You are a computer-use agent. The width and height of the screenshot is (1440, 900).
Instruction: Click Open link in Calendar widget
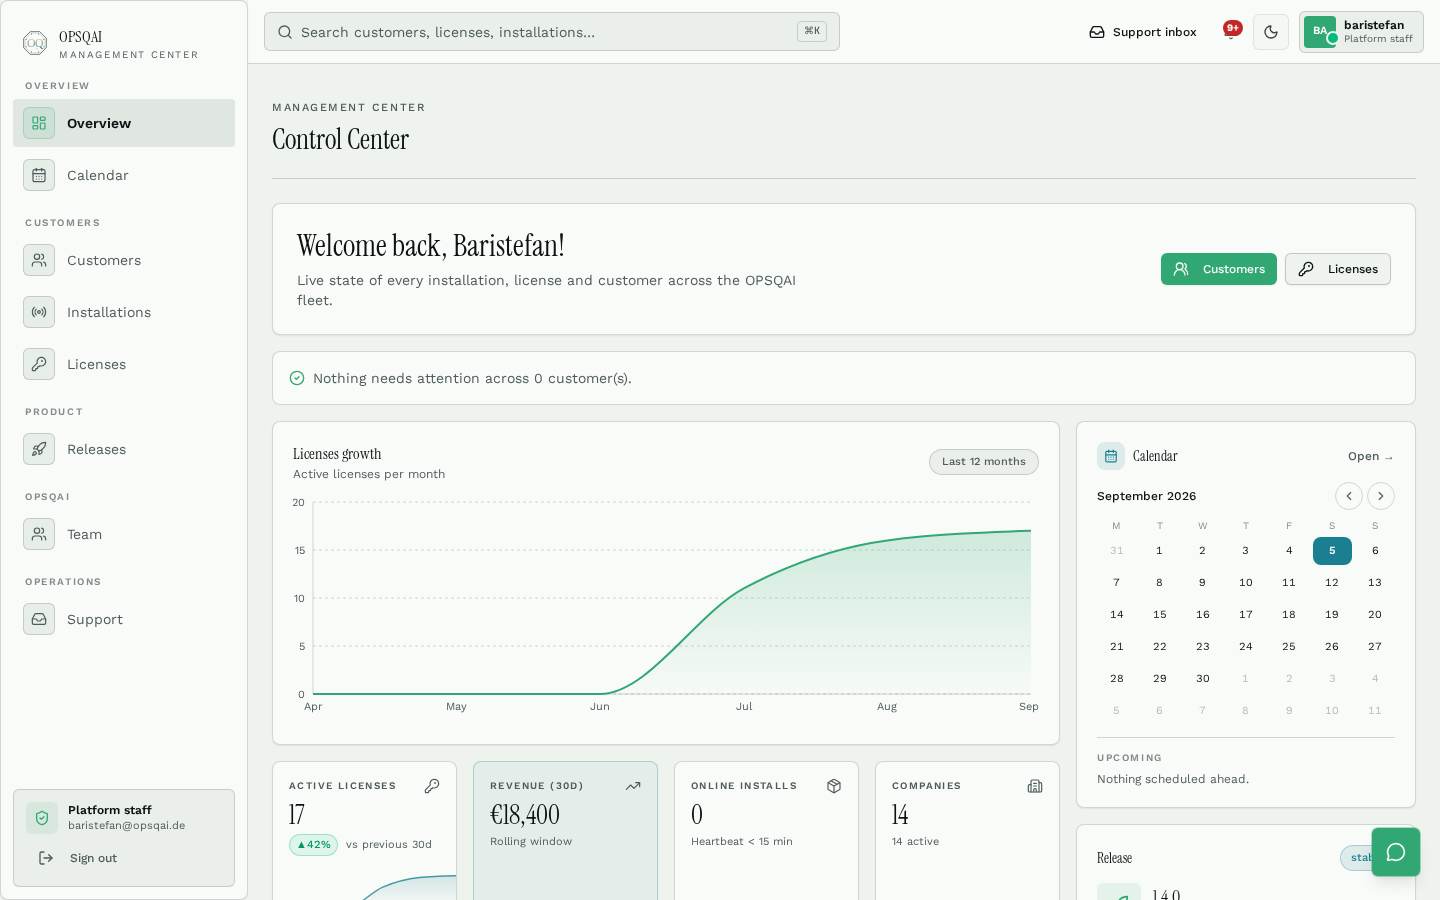coord(1370,456)
